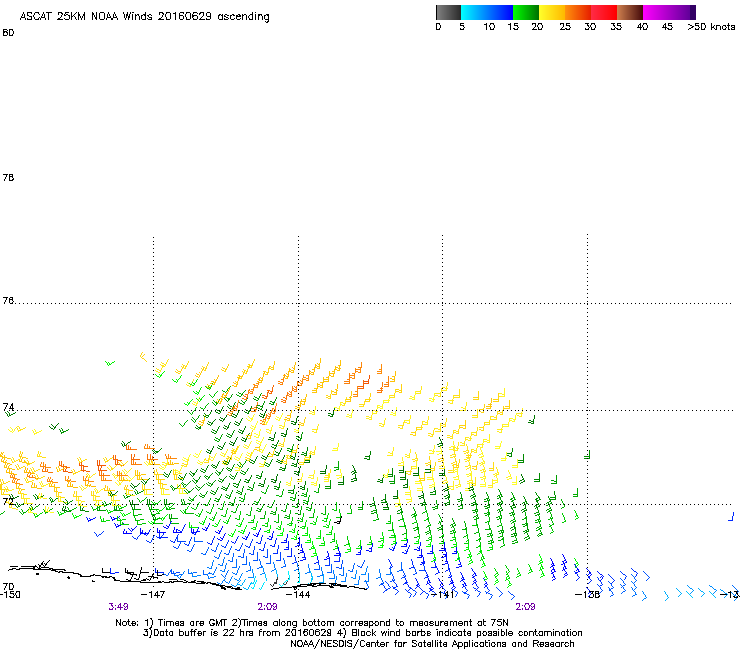
Task: Click the '0' label under the color bar
Action: click(x=438, y=27)
